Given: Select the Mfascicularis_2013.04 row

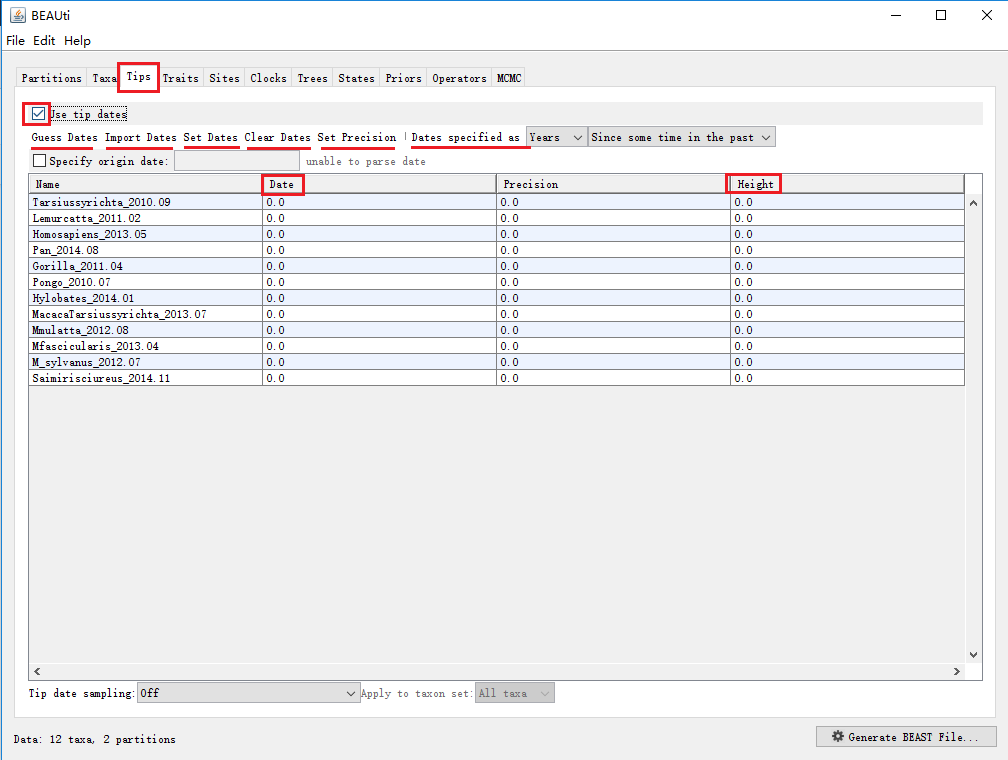Looking at the screenshot, I should click(496, 346).
